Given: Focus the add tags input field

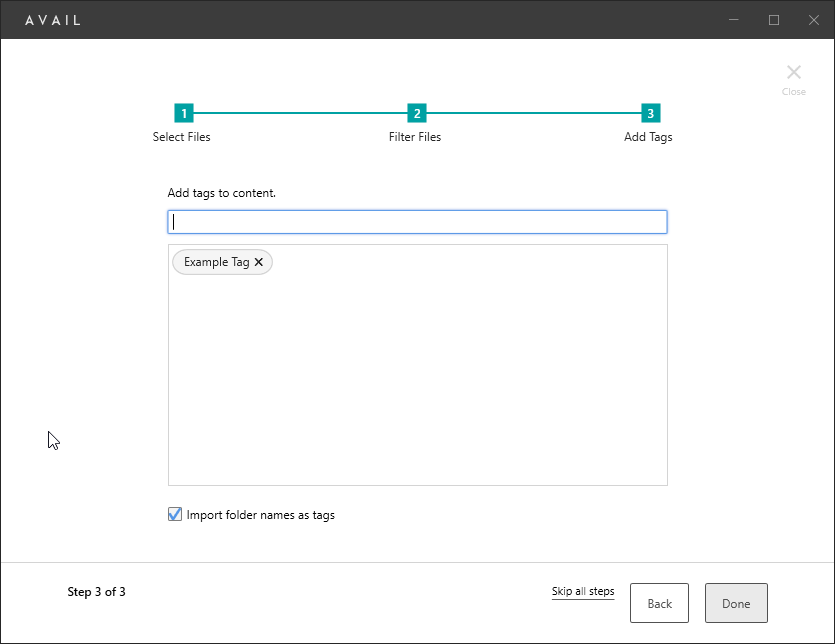Looking at the screenshot, I should pos(418,222).
